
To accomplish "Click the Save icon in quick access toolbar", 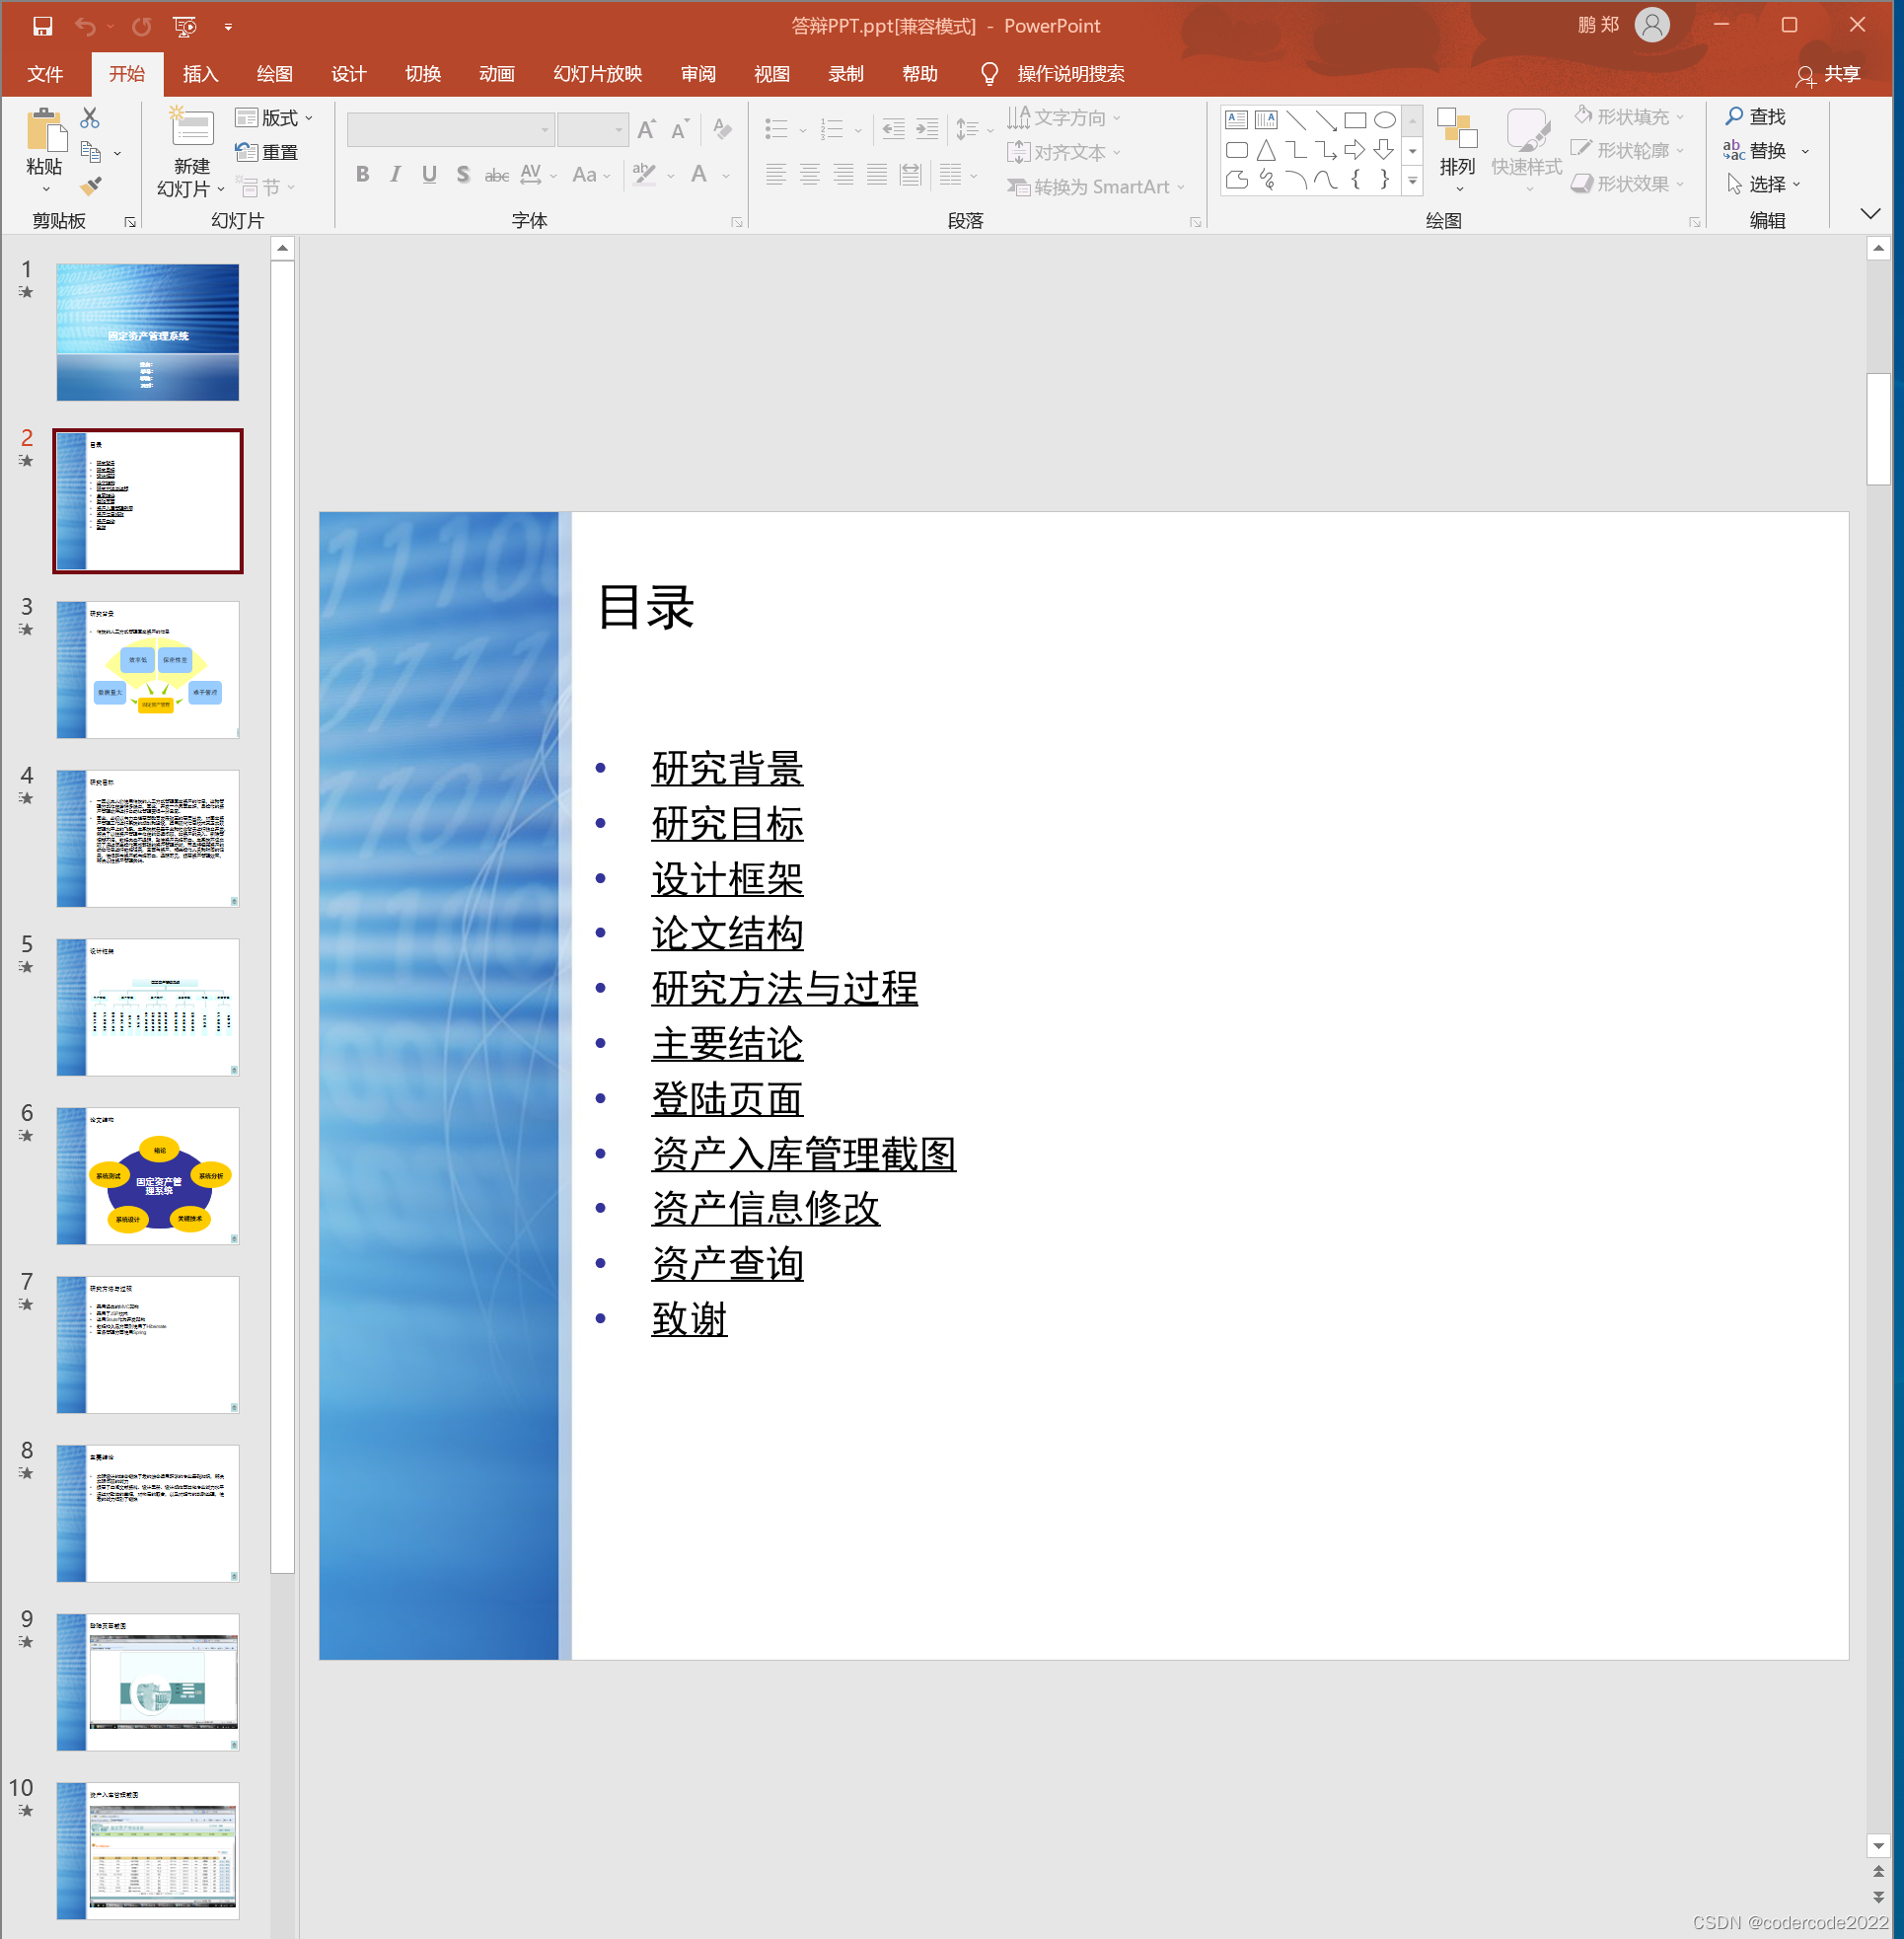I will [x=42, y=26].
